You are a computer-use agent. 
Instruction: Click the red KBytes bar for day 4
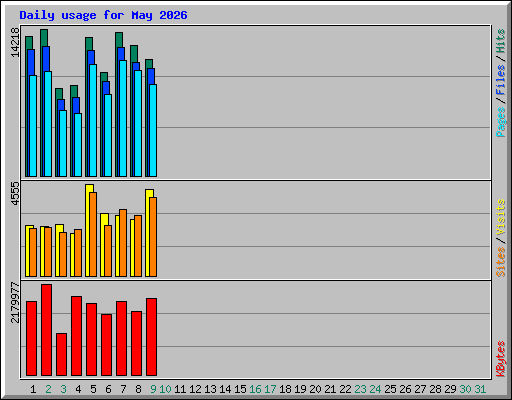pyautogui.click(x=76, y=336)
